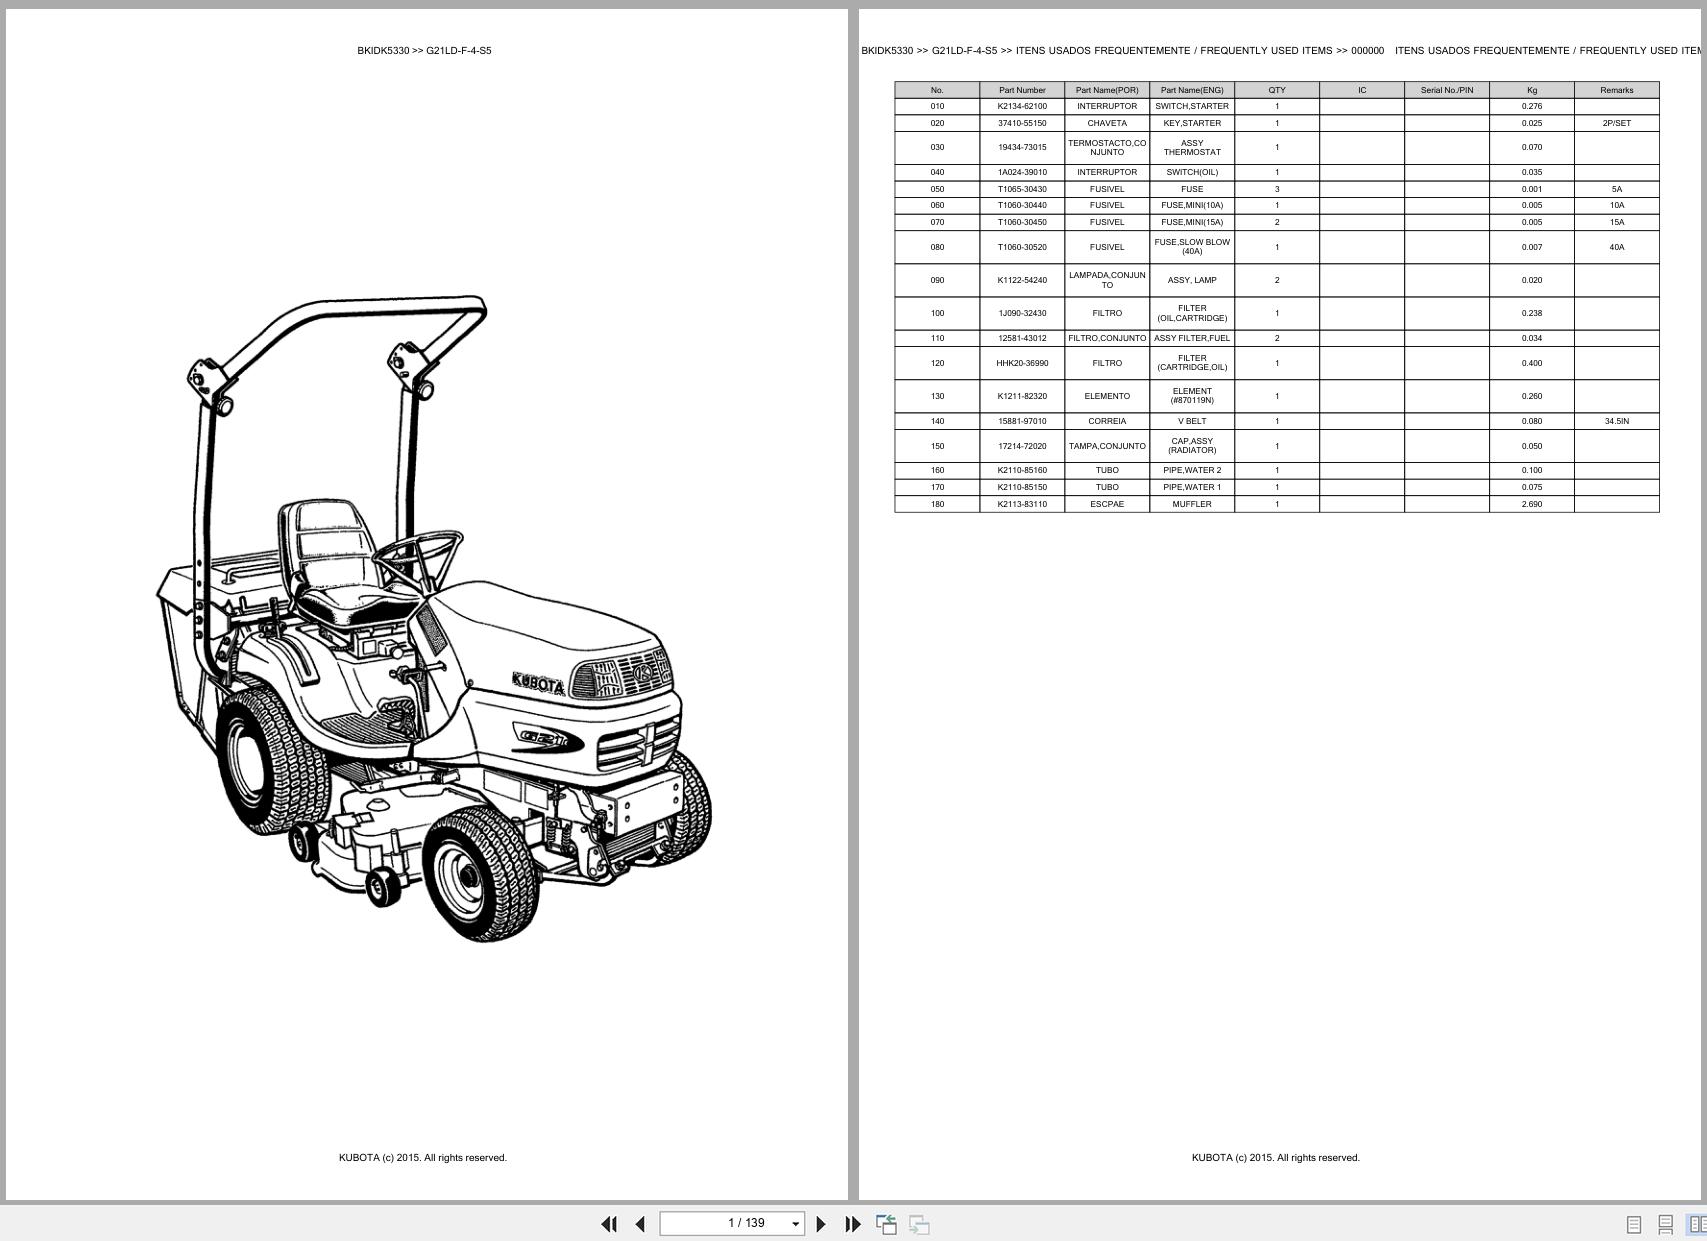
Task: Click the Kg column header
Action: pos(1532,90)
